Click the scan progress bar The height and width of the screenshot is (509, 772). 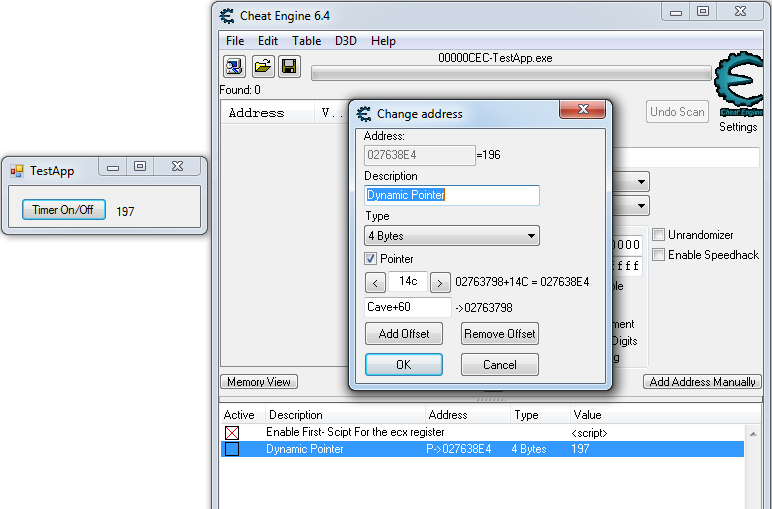point(511,73)
